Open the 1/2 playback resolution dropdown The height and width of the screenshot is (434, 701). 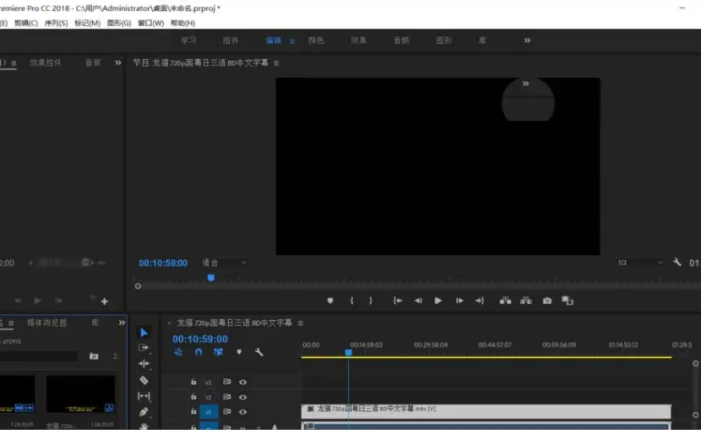639,263
